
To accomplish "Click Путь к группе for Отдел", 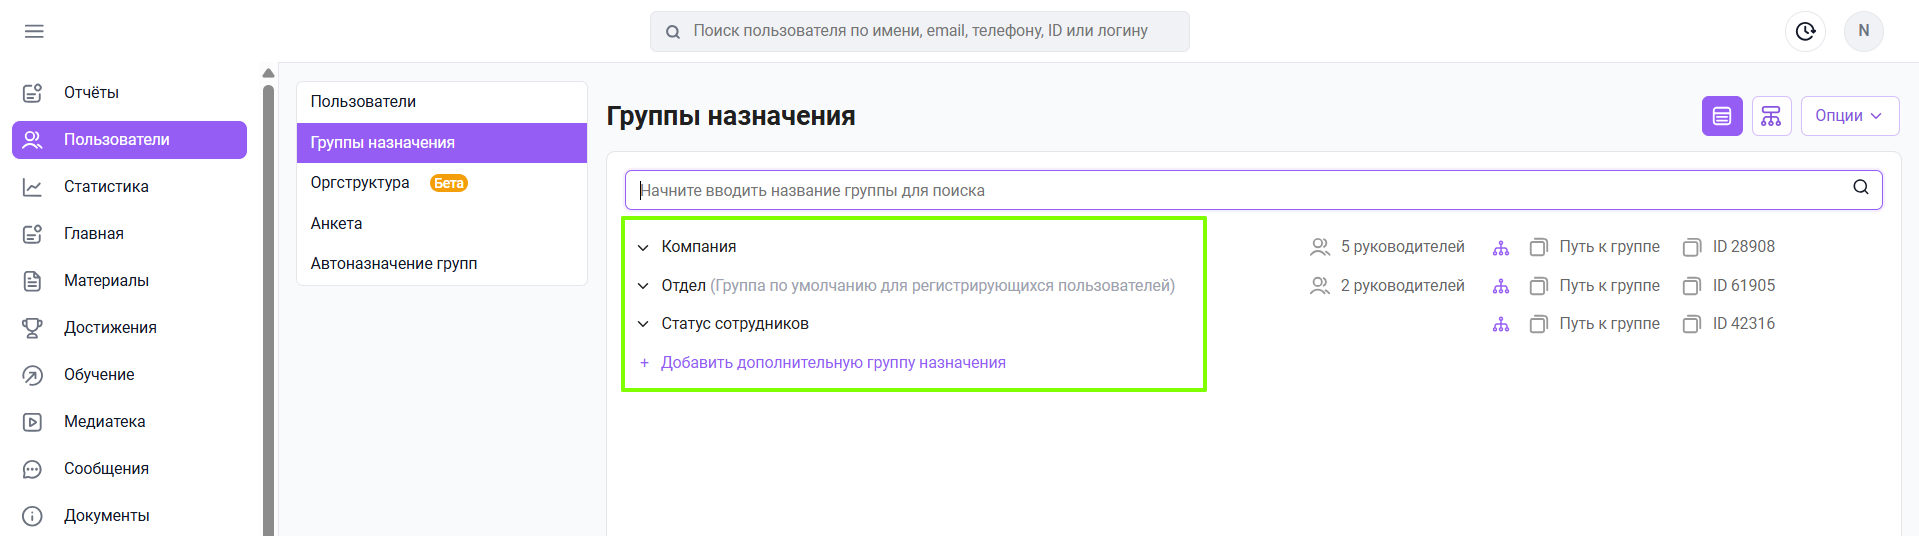I will [x=1609, y=286].
